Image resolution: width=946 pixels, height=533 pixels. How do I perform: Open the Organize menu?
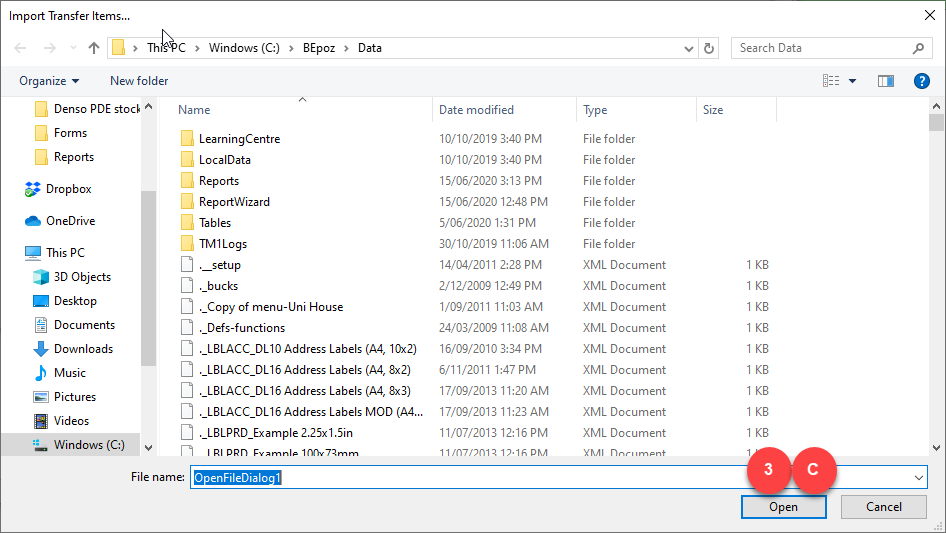click(x=48, y=81)
